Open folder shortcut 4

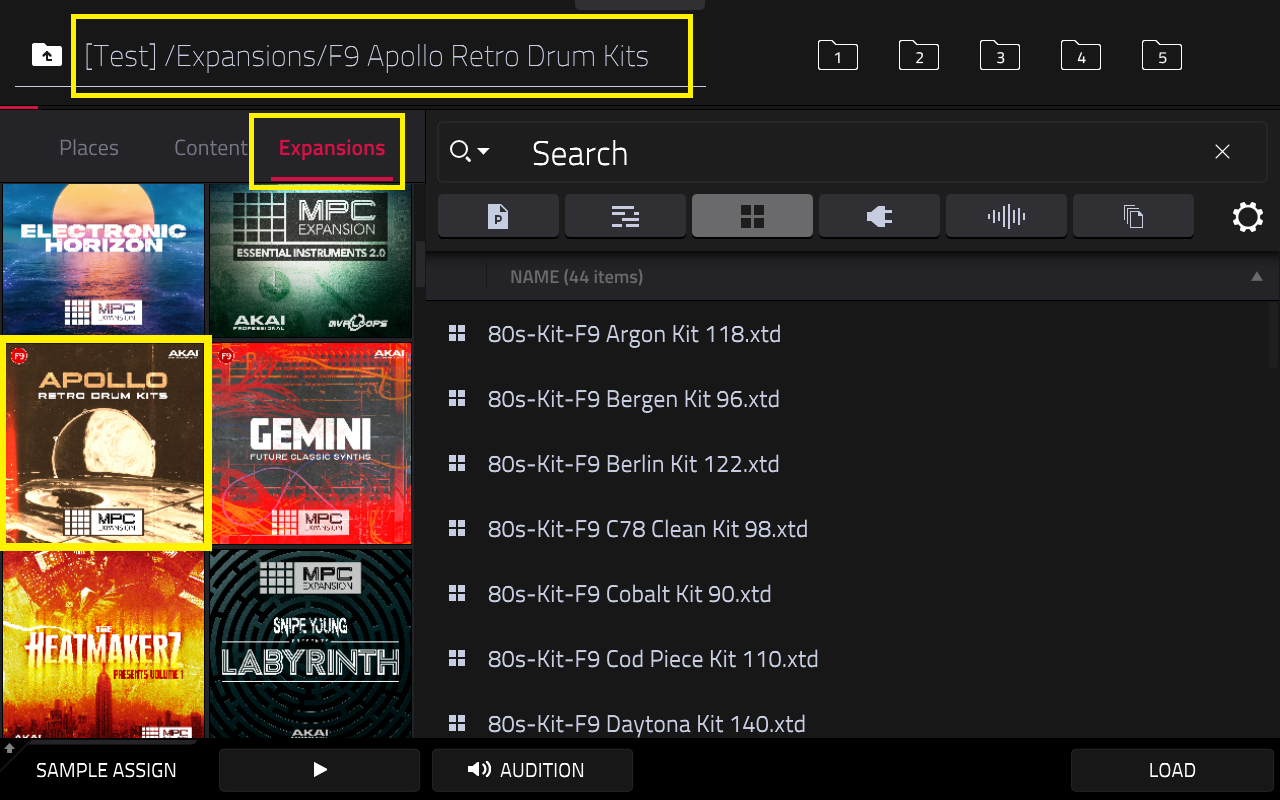[x=1081, y=55]
